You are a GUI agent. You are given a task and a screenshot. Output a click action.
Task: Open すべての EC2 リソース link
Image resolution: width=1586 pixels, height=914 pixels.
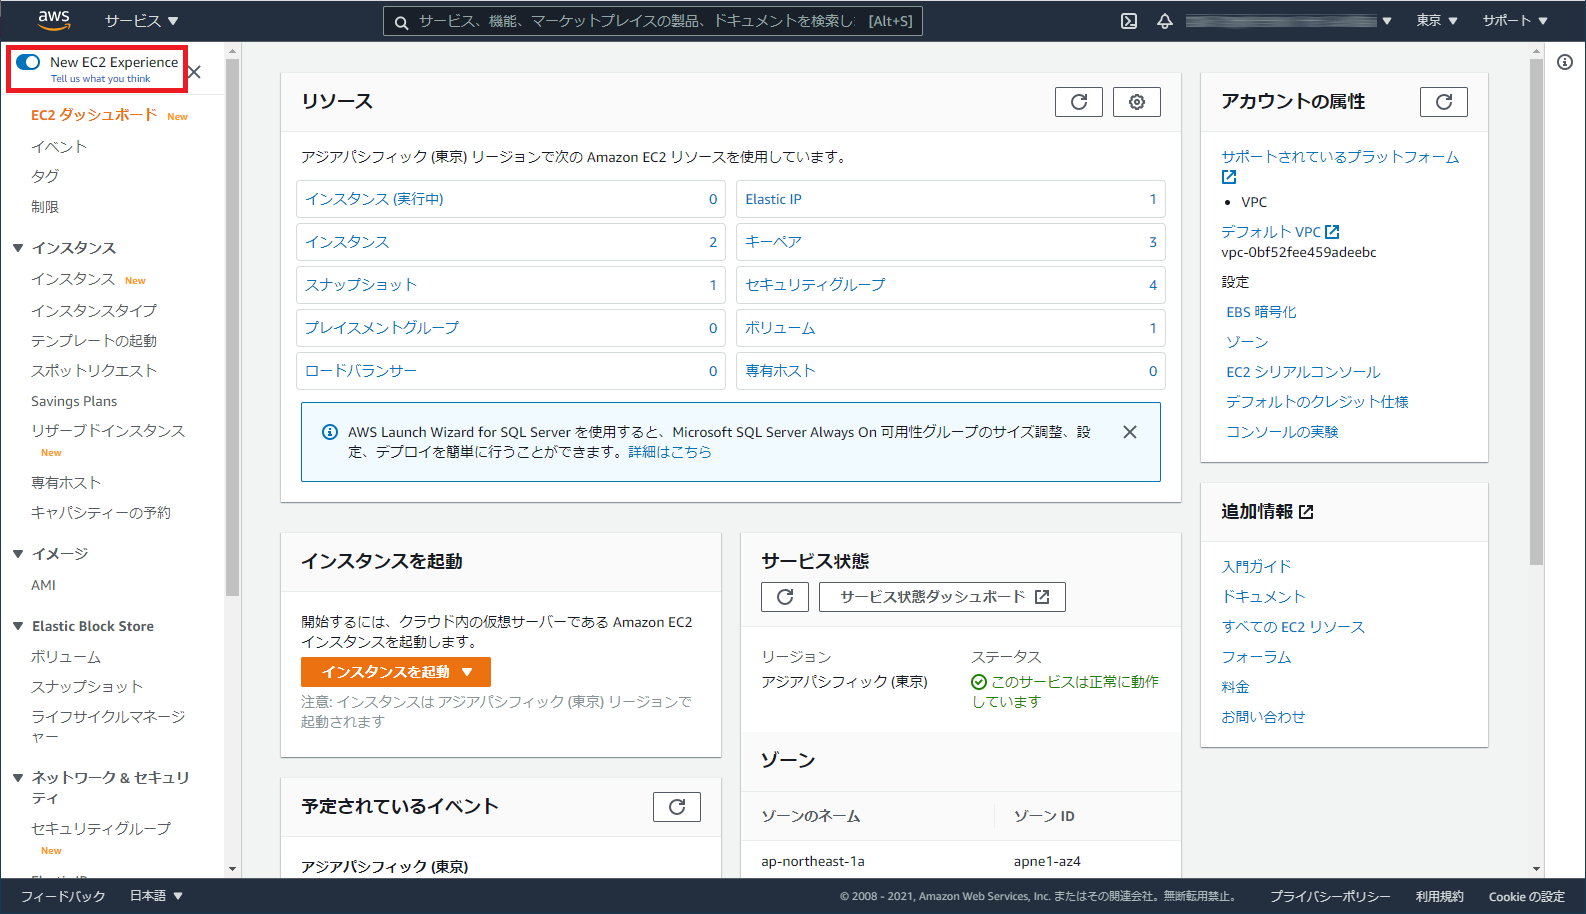[x=1293, y=627]
